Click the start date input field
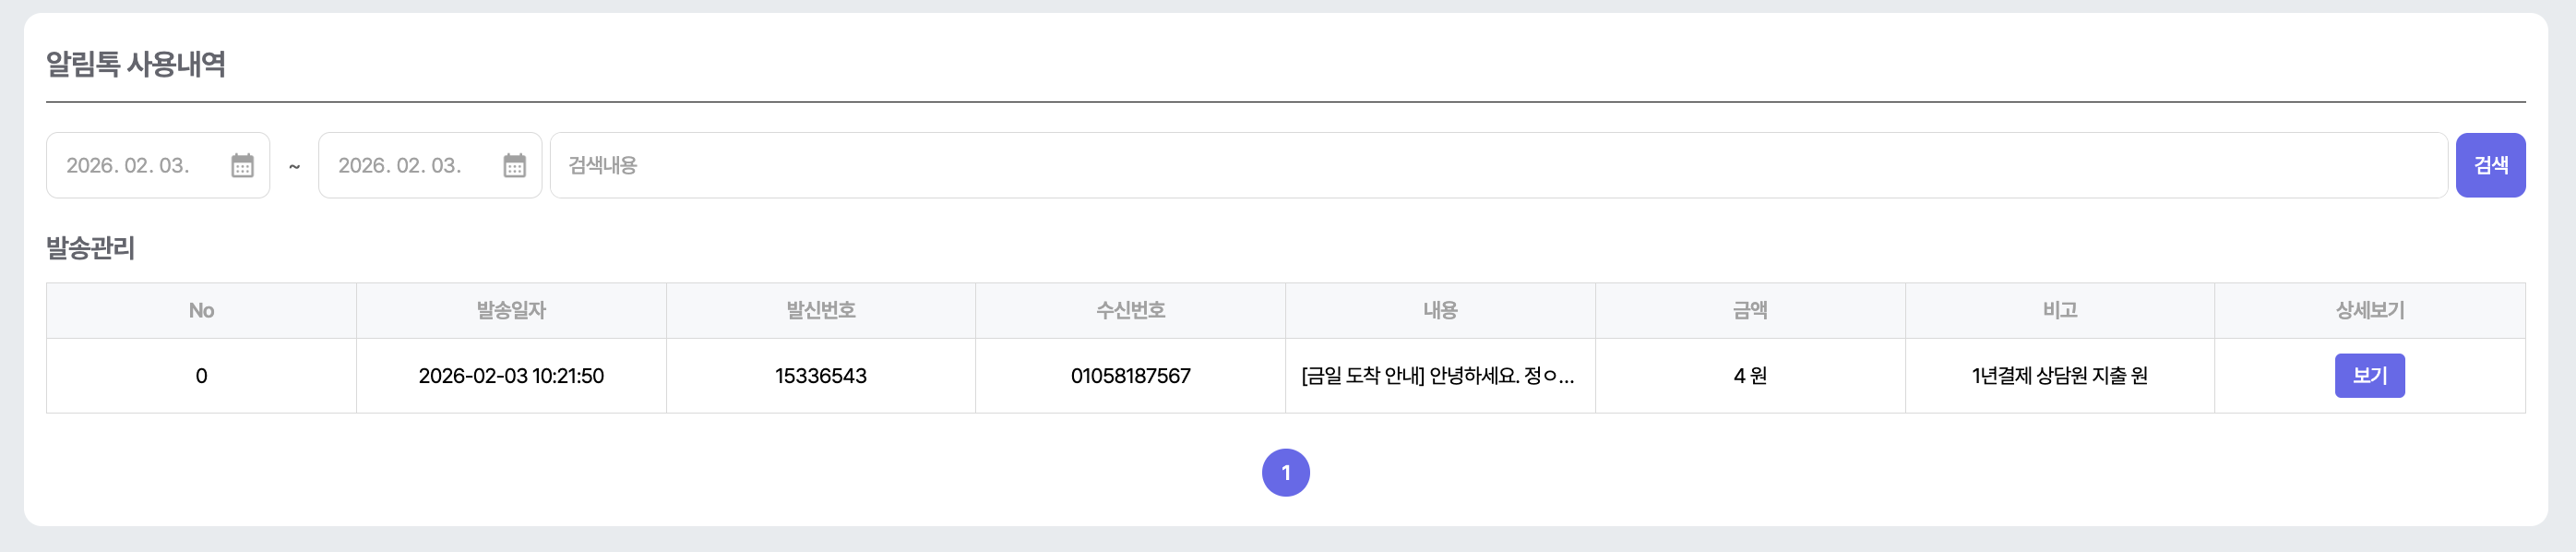Image resolution: width=2576 pixels, height=552 pixels. (130, 166)
